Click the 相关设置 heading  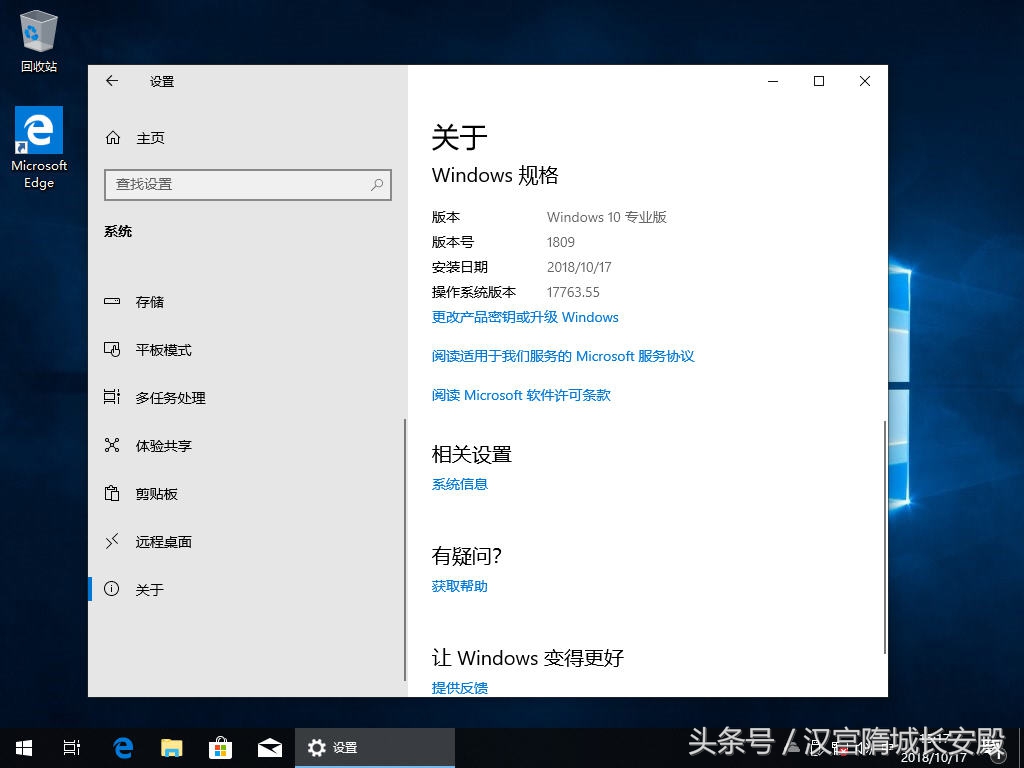point(472,455)
